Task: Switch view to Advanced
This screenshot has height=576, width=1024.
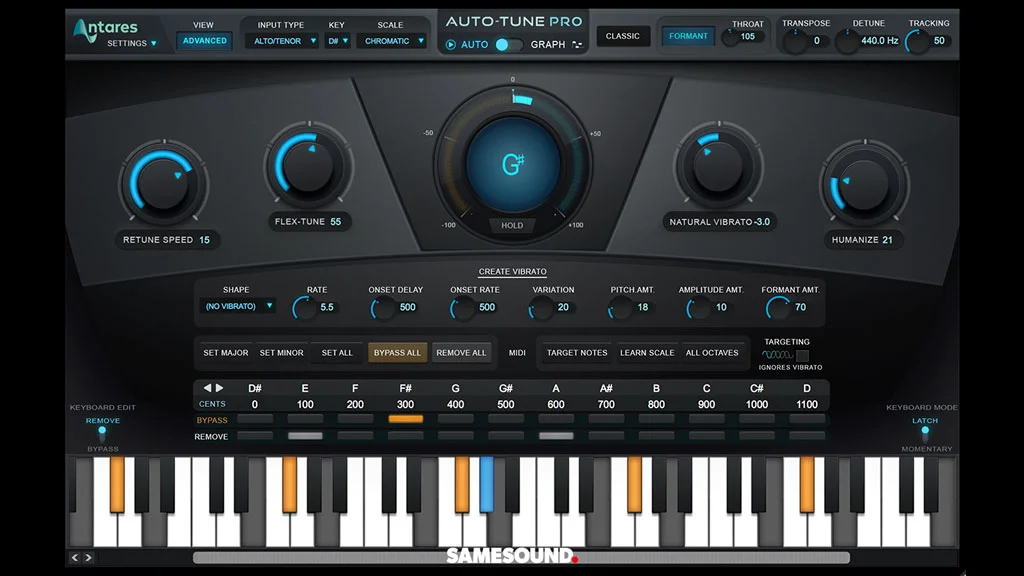Action: click(x=204, y=40)
